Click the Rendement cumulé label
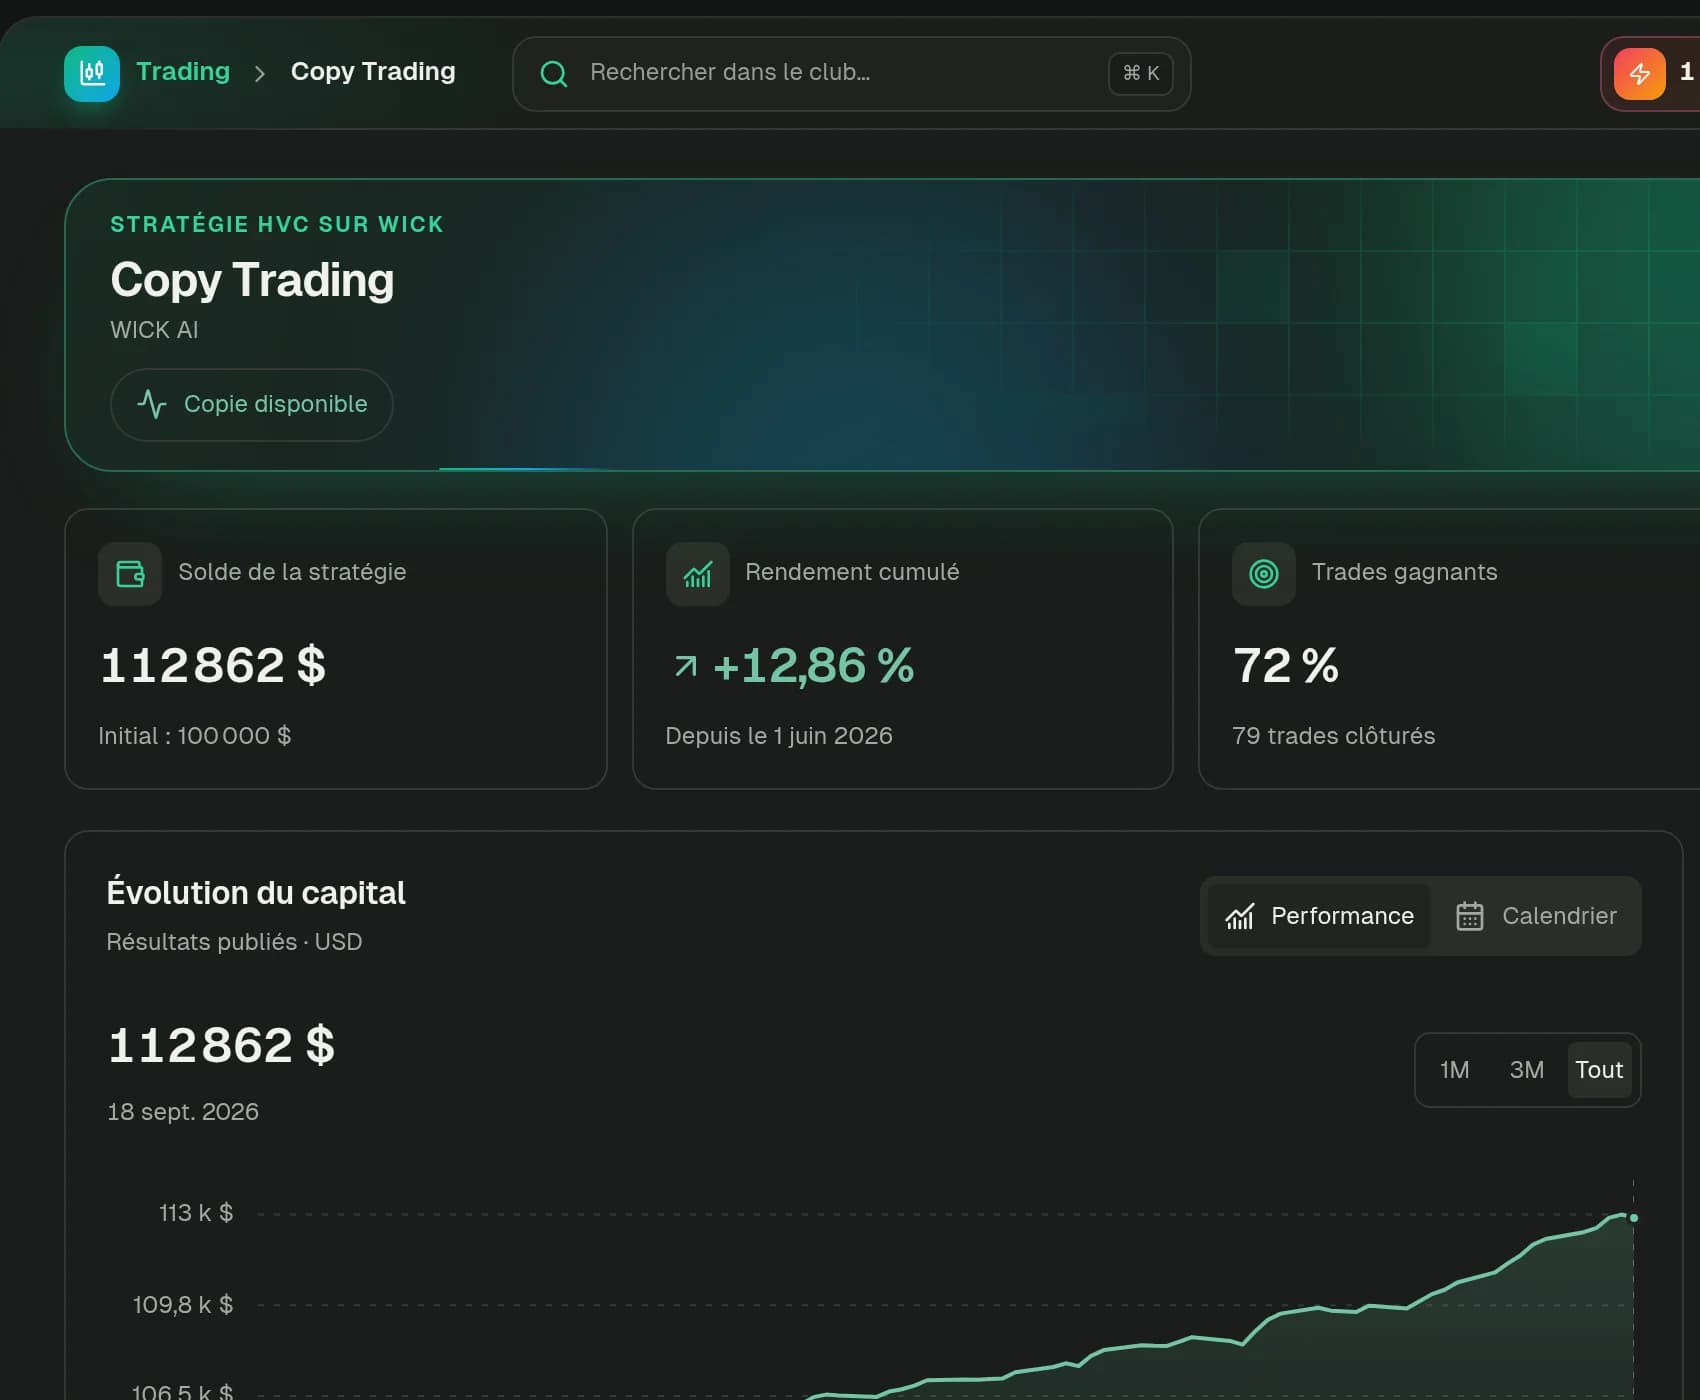 tap(852, 572)
